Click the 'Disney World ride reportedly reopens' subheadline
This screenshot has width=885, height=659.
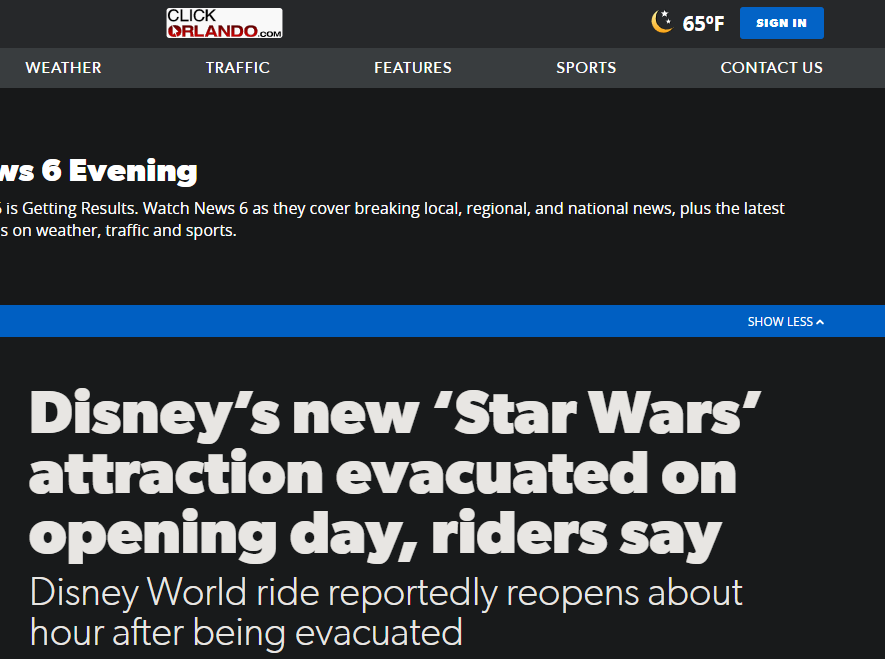[x=385, y=592]
